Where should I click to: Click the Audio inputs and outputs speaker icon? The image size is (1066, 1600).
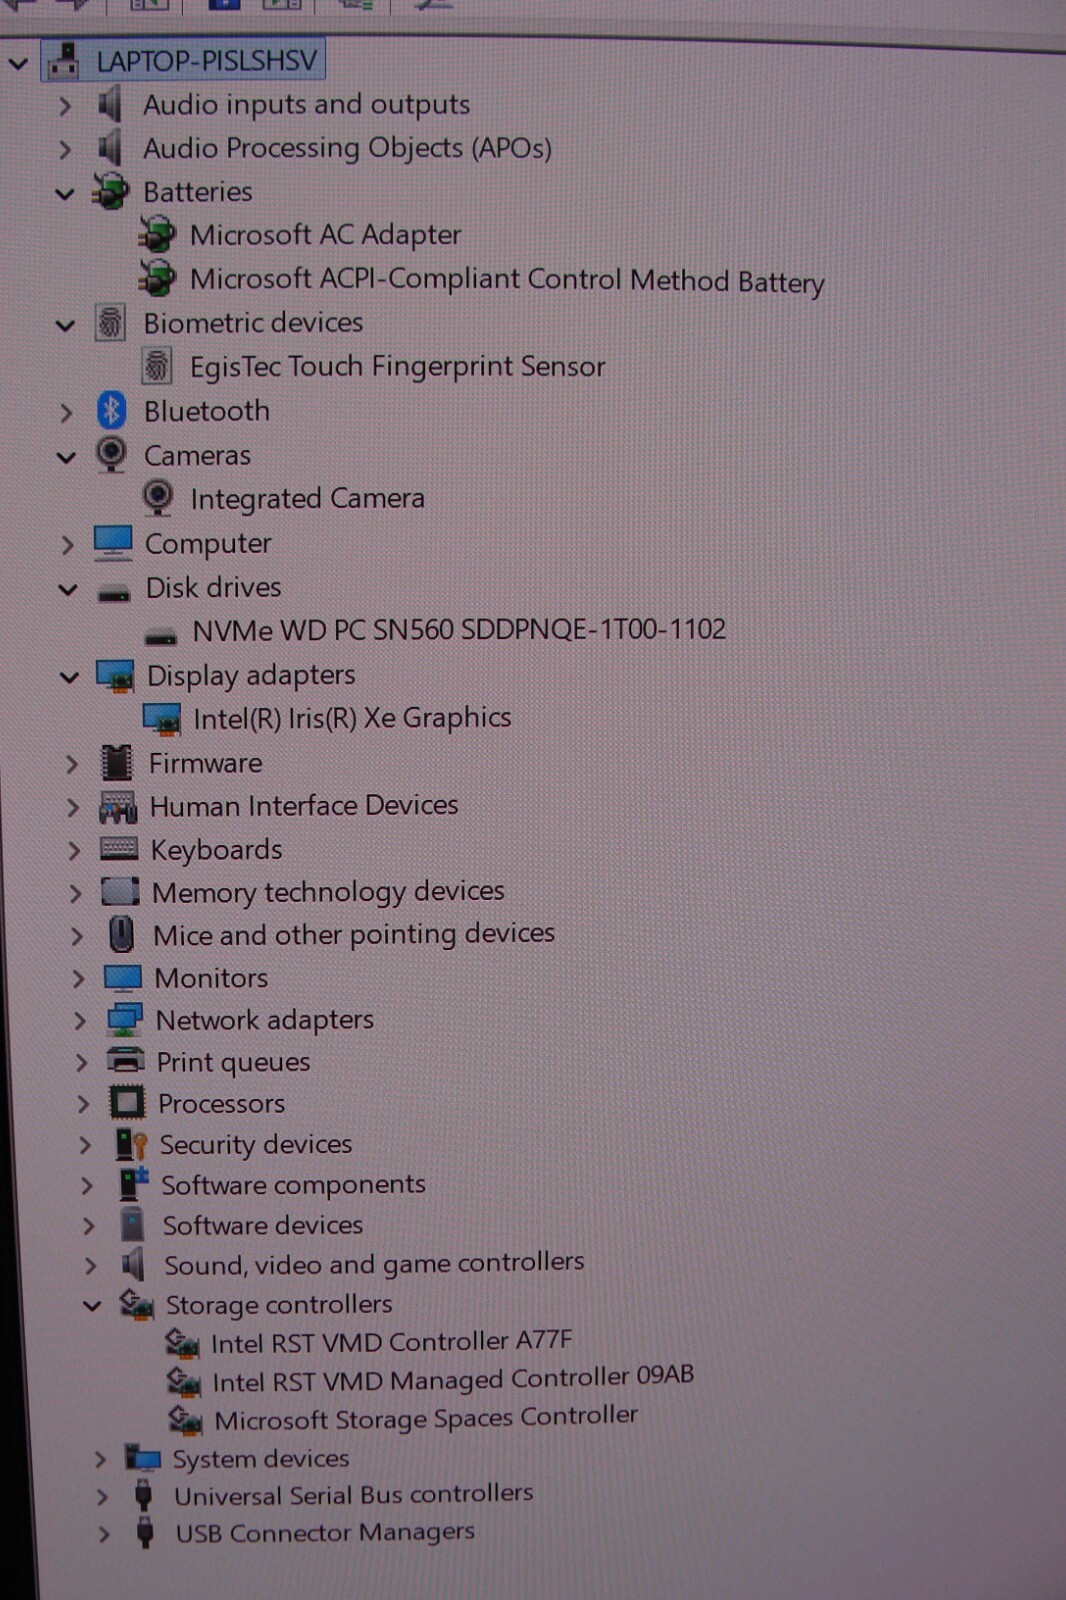pos(110,104)
